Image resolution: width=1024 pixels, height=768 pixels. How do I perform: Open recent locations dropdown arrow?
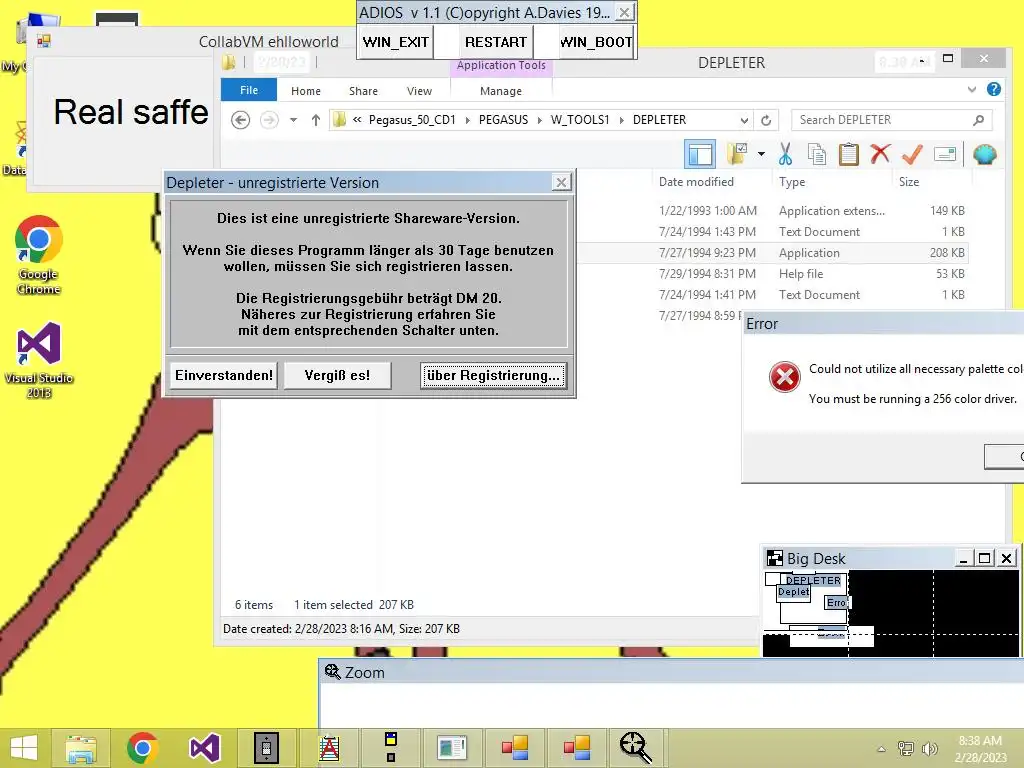[x=294, y=120]
